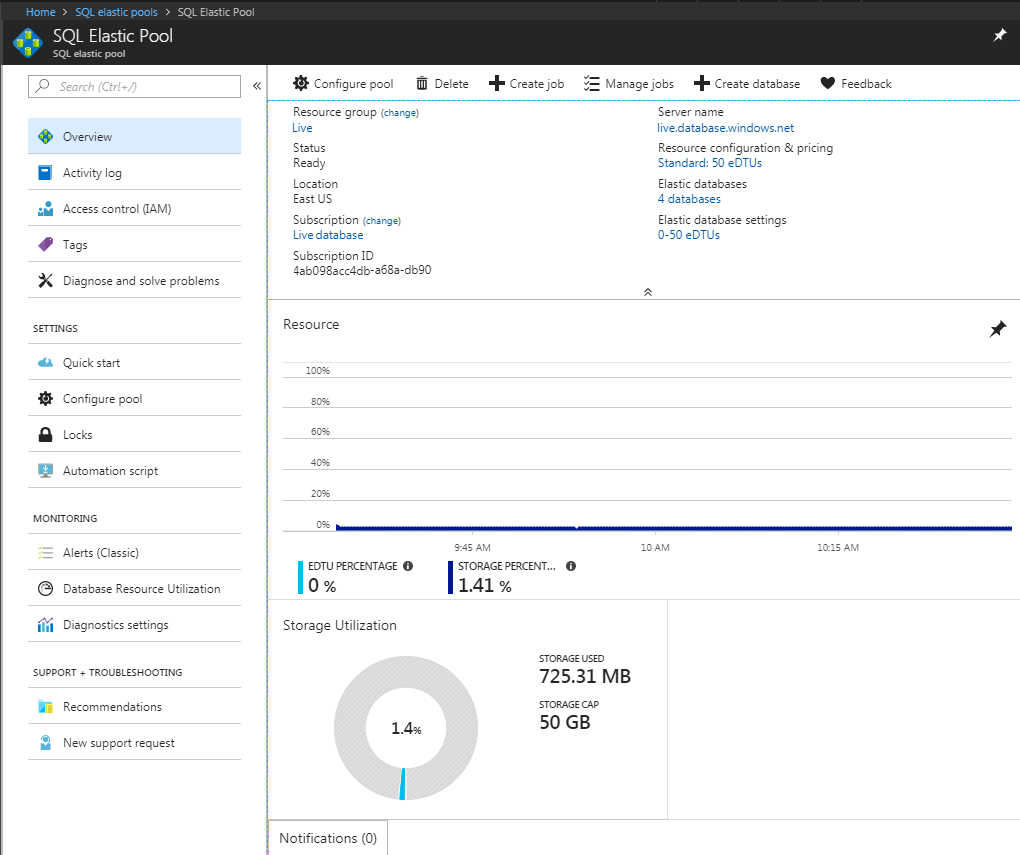Click the purple Tags icon

(46, 245)
